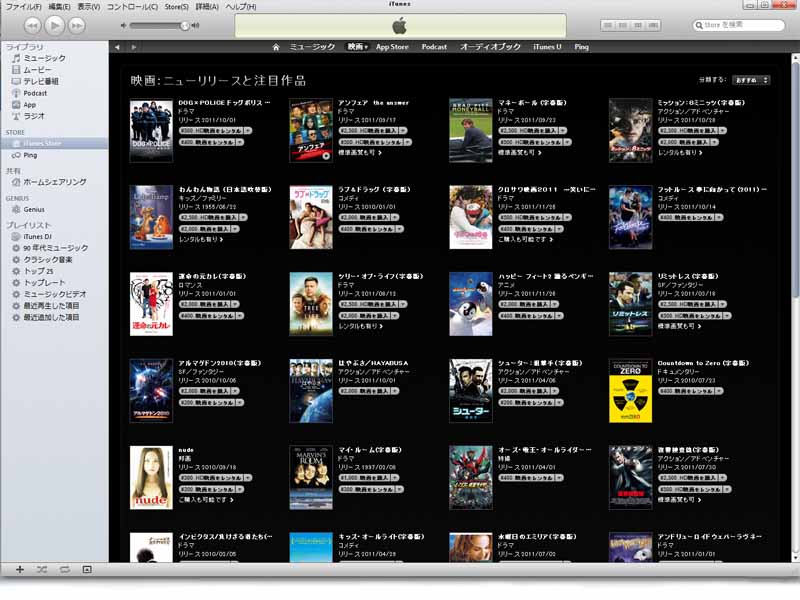Open the ヘルプ(H) menu

pyautogui.click(x=241, y=7)
